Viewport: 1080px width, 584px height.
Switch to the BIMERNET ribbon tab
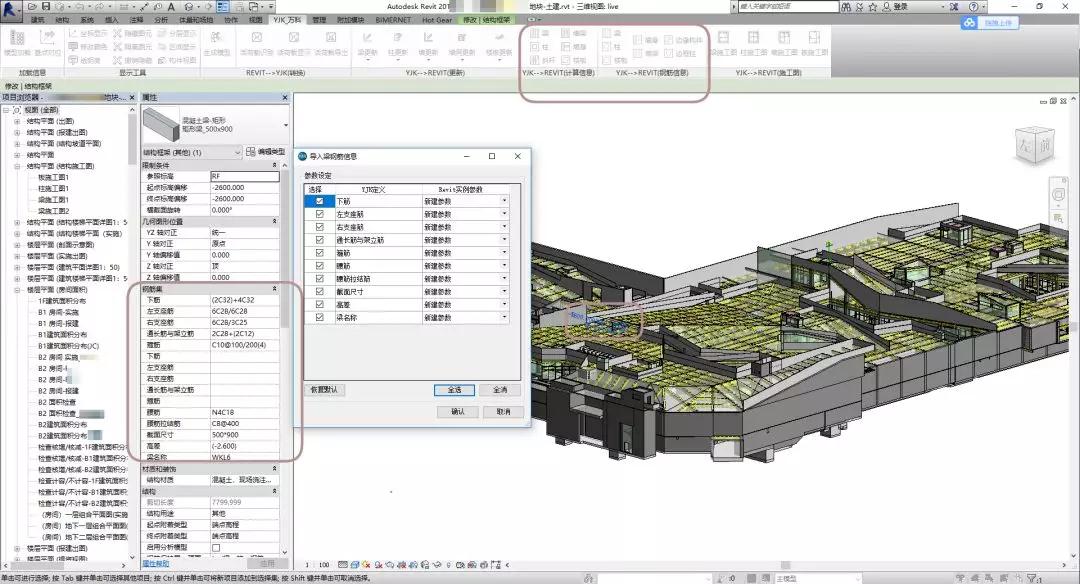click(x=392, y=21)
